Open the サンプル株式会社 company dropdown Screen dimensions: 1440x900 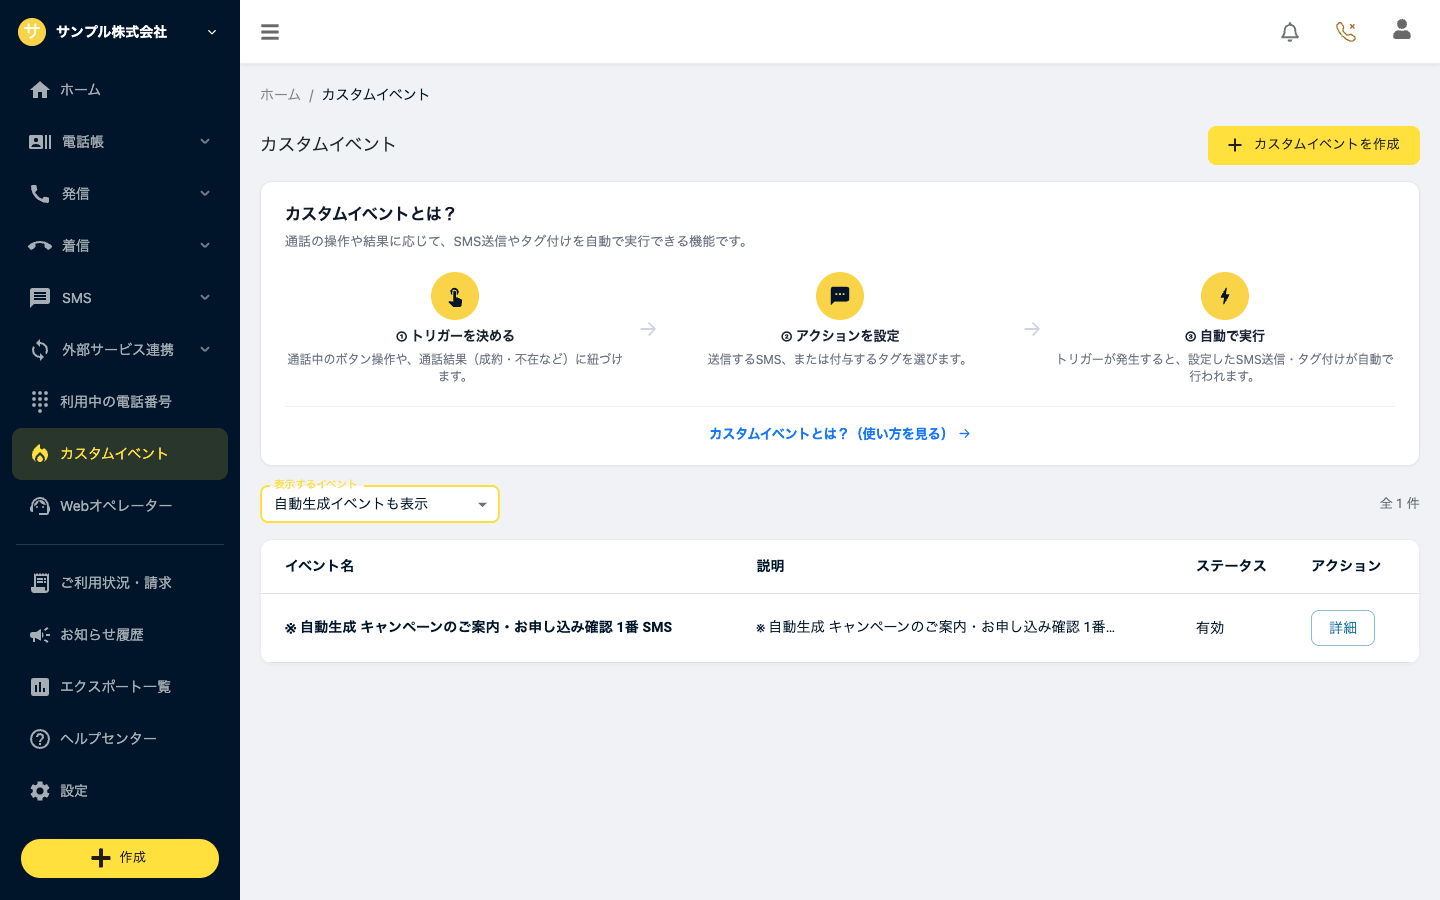[x=118, y=32]
